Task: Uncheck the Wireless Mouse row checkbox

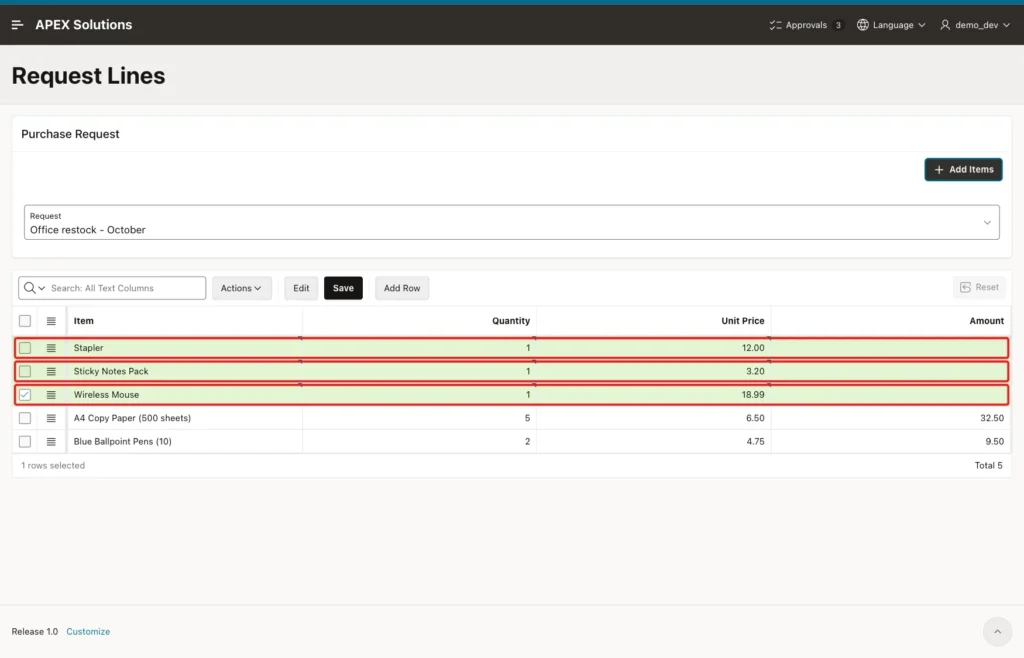Action: coord(25,395)
